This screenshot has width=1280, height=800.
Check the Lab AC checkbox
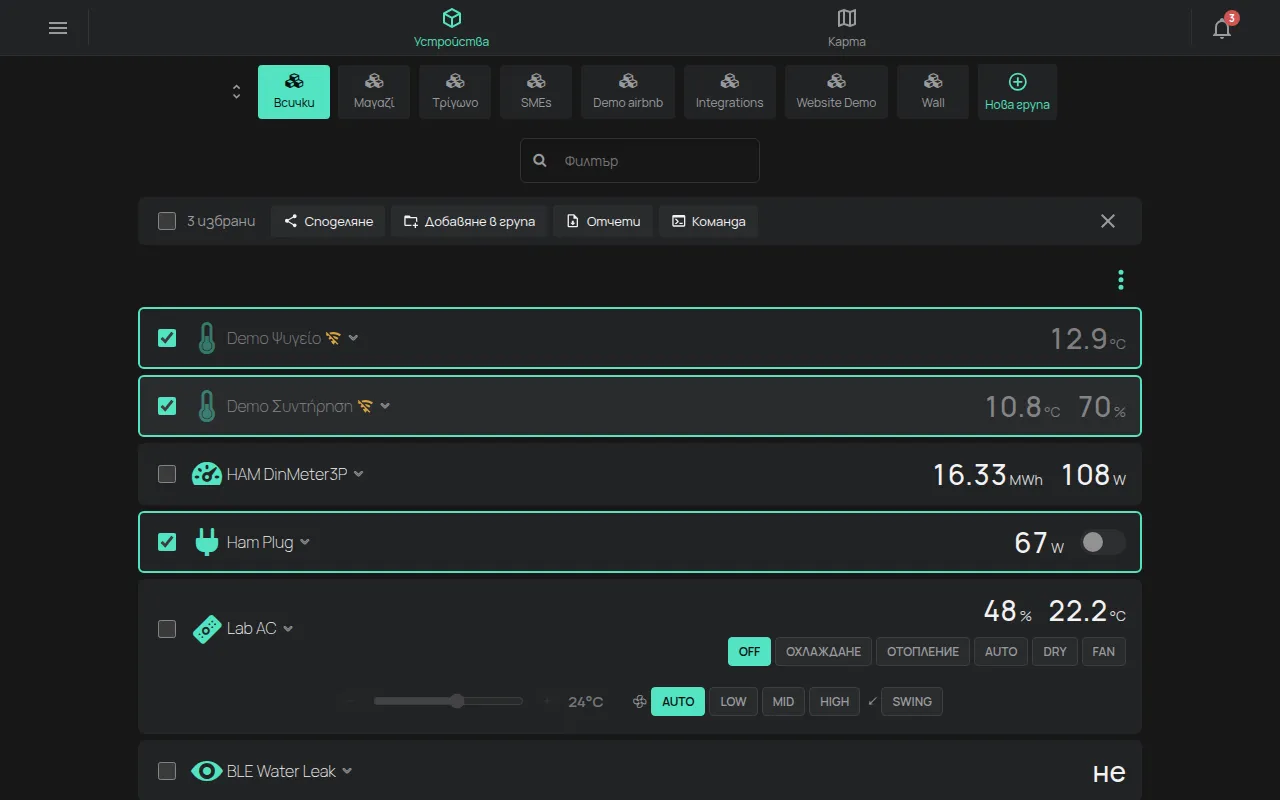[x=167, y=629]
